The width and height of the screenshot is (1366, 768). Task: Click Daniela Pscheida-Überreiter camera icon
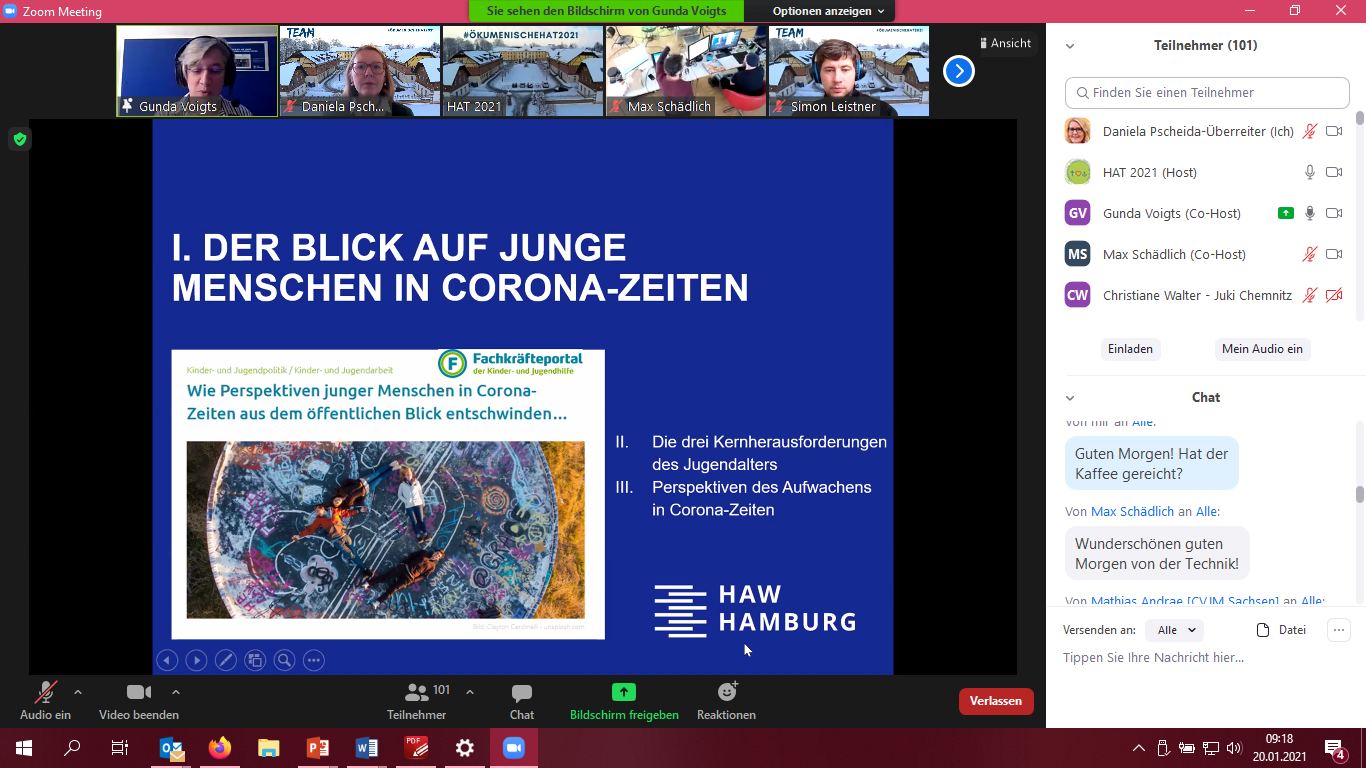1334,131
